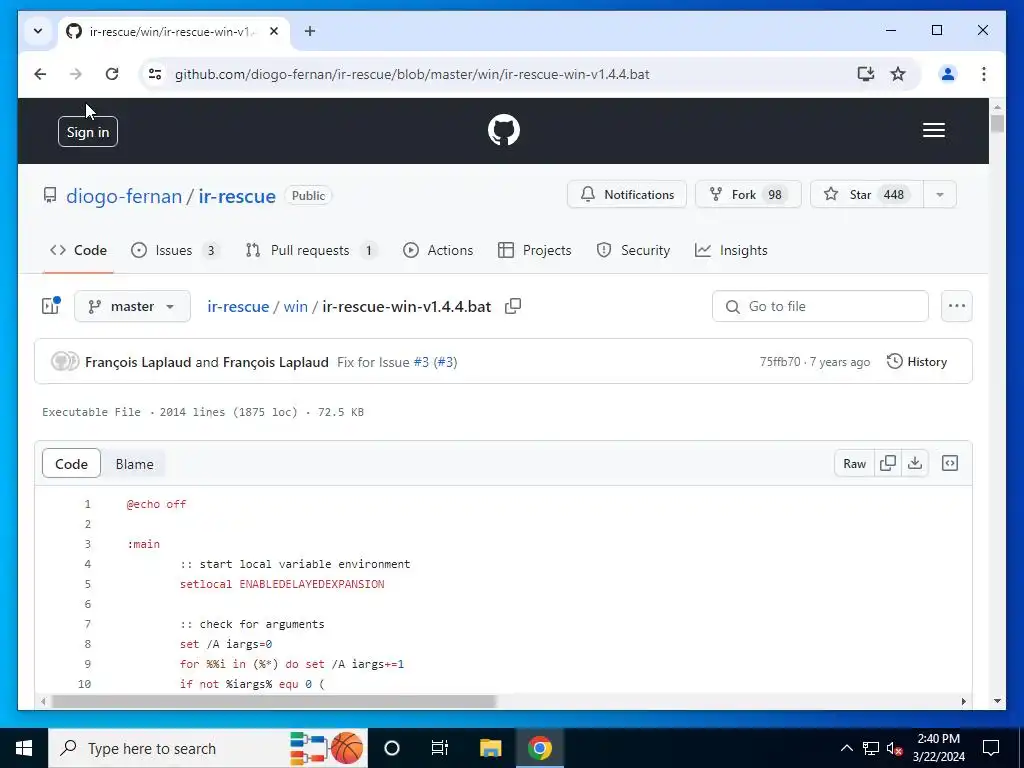Image resolution: width=1024 pixels, height=768 pixels.
Task: Open a new browser tab
Action: pos(310,31)
